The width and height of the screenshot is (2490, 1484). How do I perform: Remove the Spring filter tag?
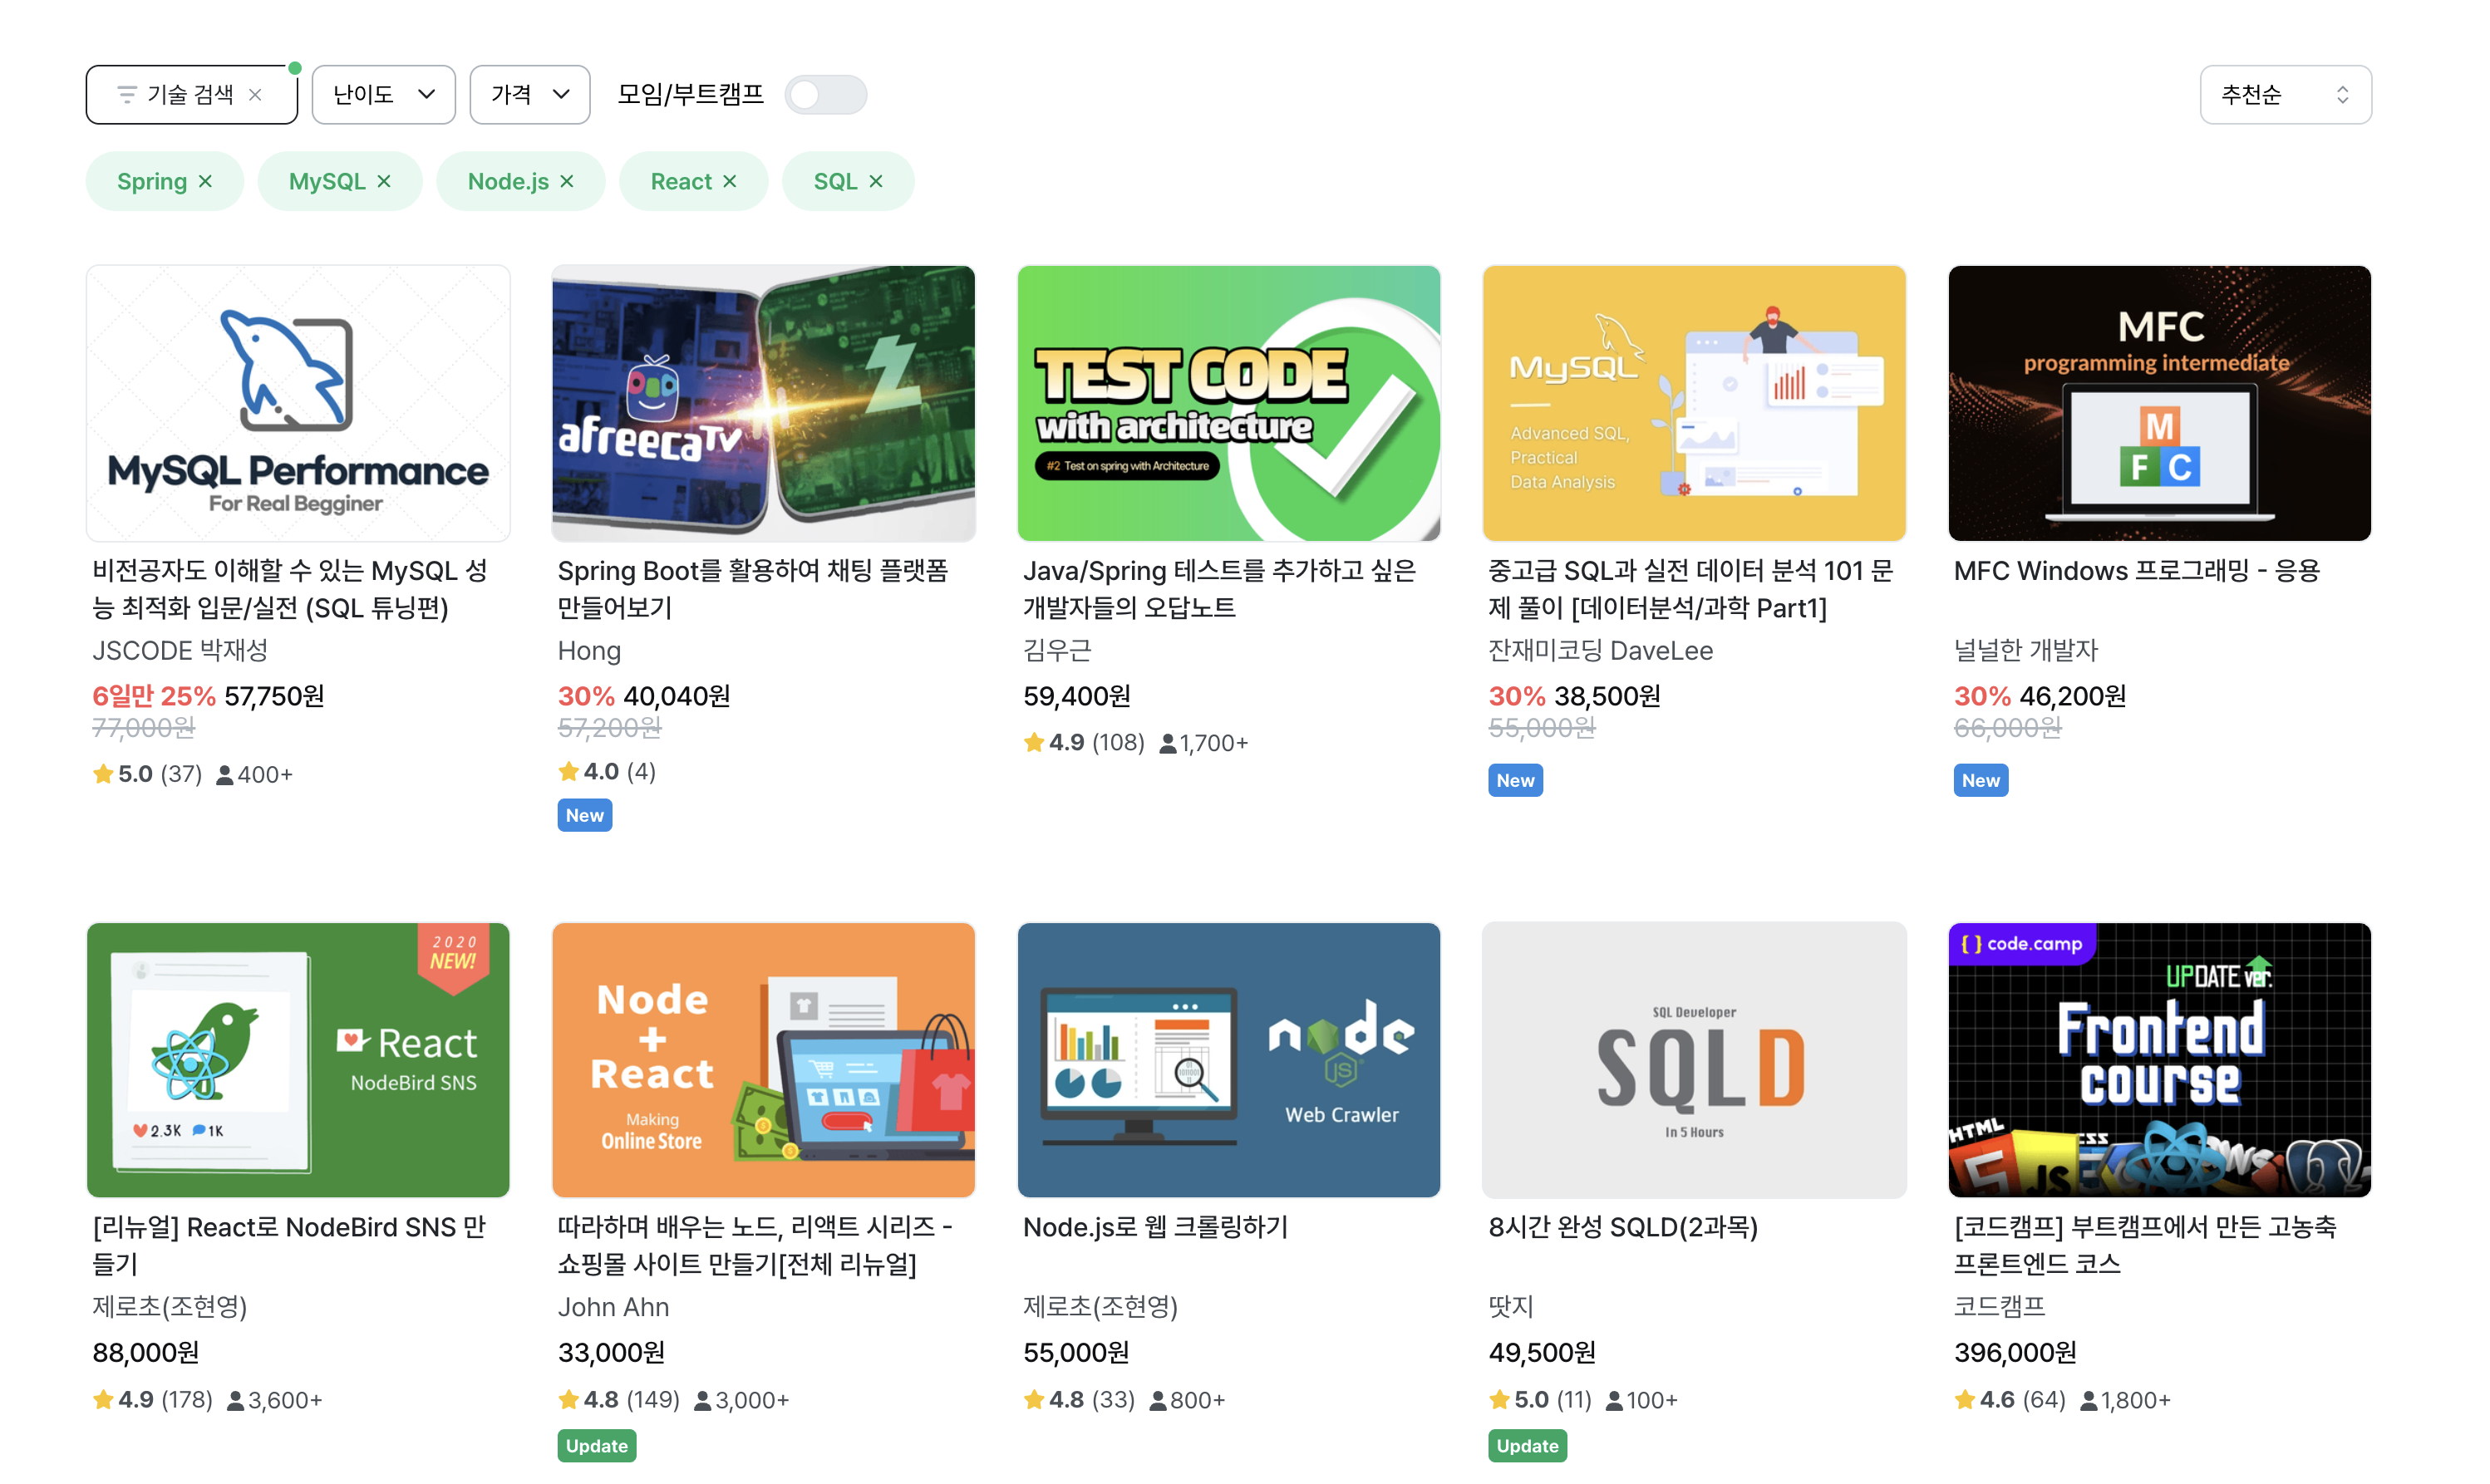tap(205, 181)
